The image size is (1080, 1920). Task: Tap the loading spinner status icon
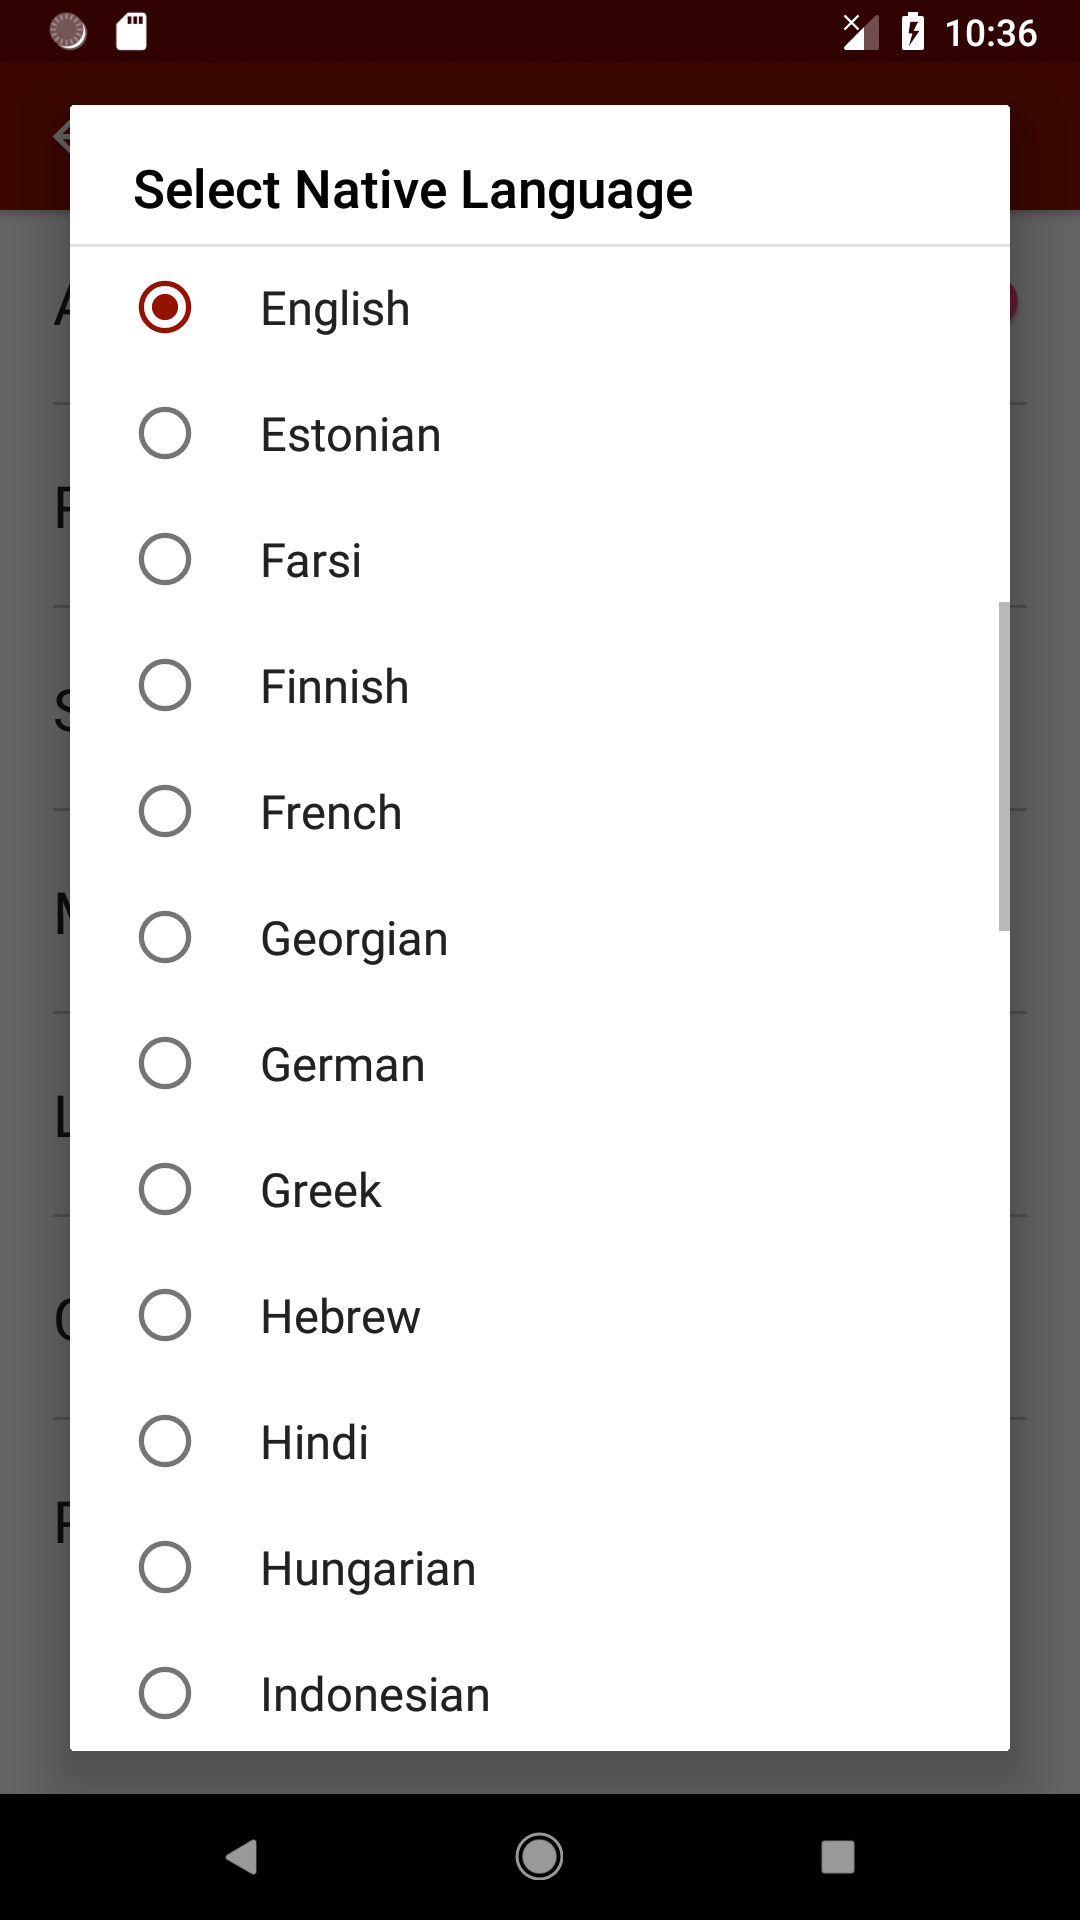(68, 32)
